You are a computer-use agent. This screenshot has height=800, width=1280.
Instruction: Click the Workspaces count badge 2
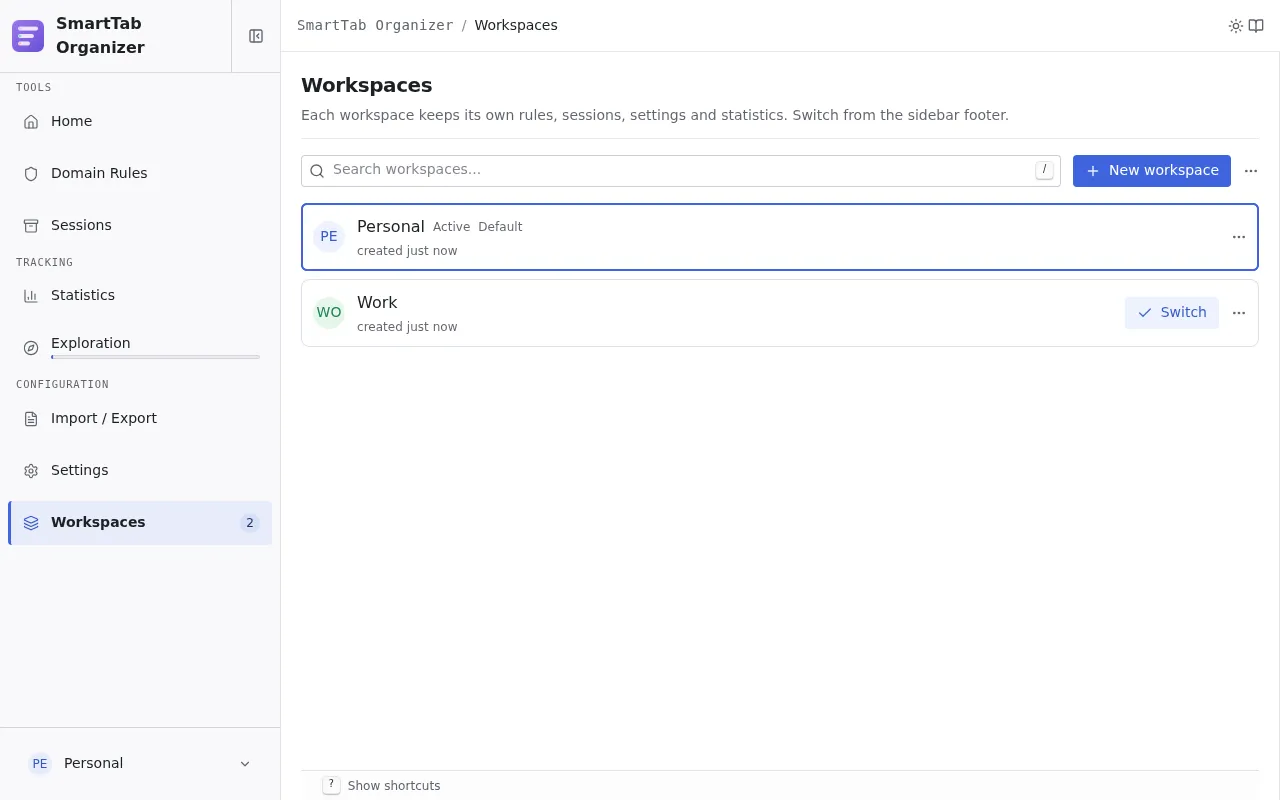click(x=250, y=523)
